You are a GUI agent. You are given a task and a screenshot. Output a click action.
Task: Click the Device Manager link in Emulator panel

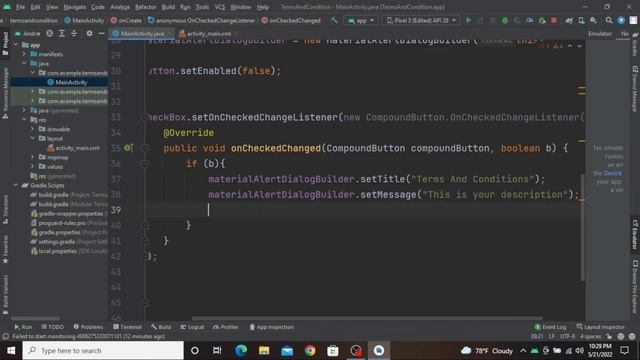[x=612, y=173]
